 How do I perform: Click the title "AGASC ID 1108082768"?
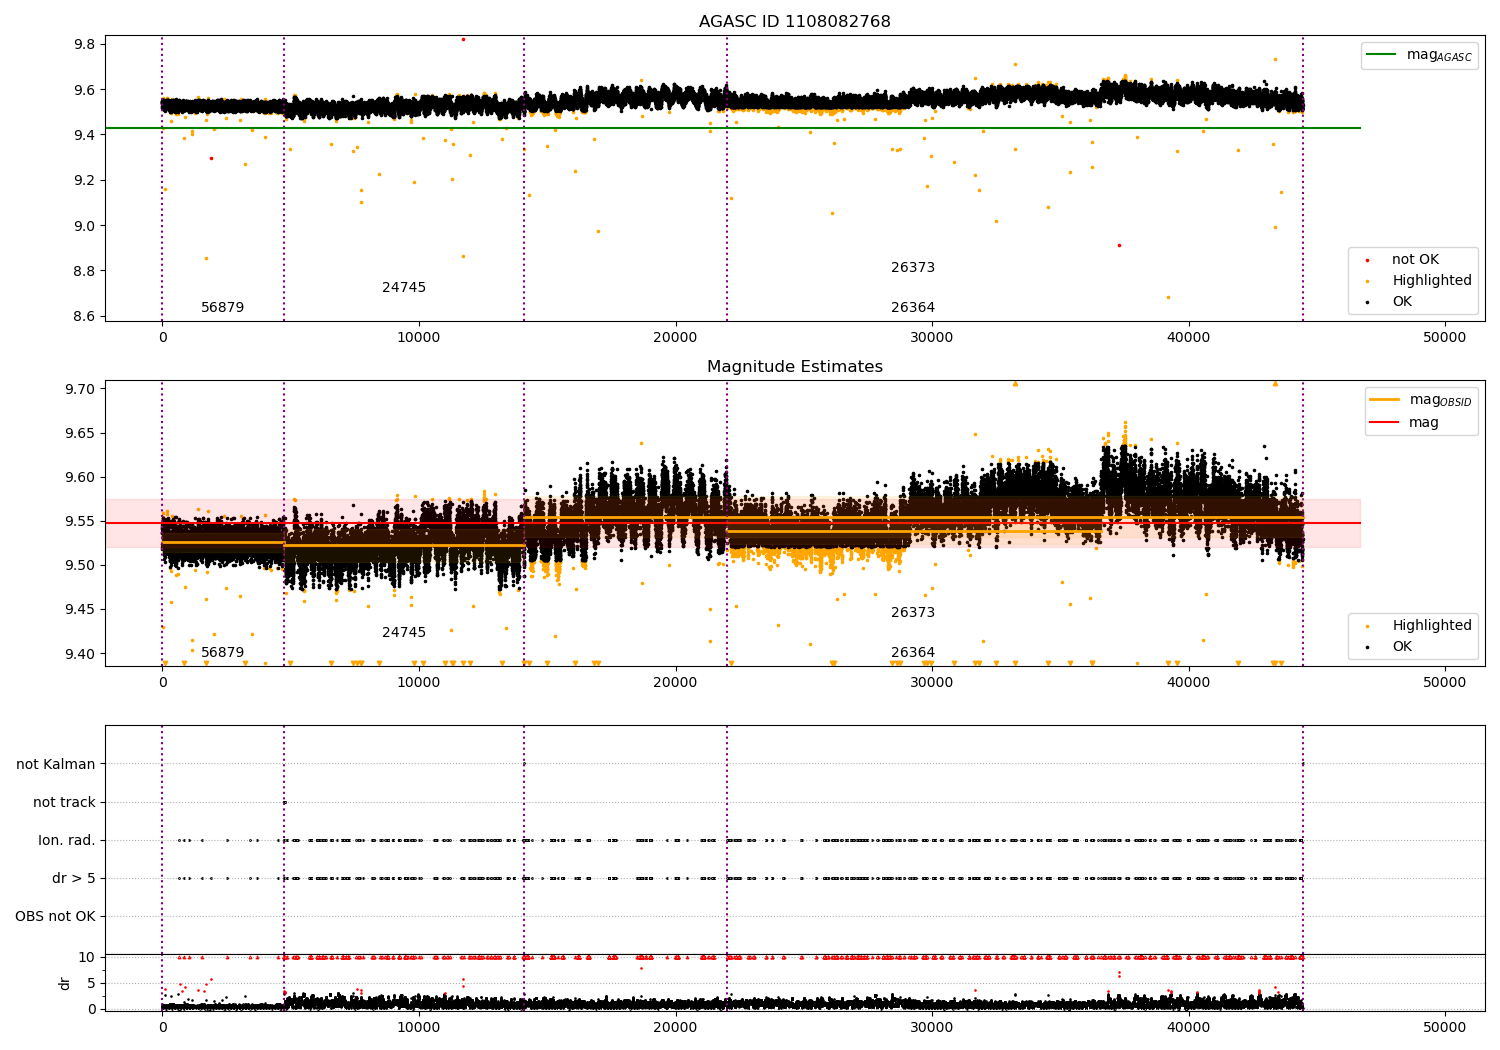(794, 22)
